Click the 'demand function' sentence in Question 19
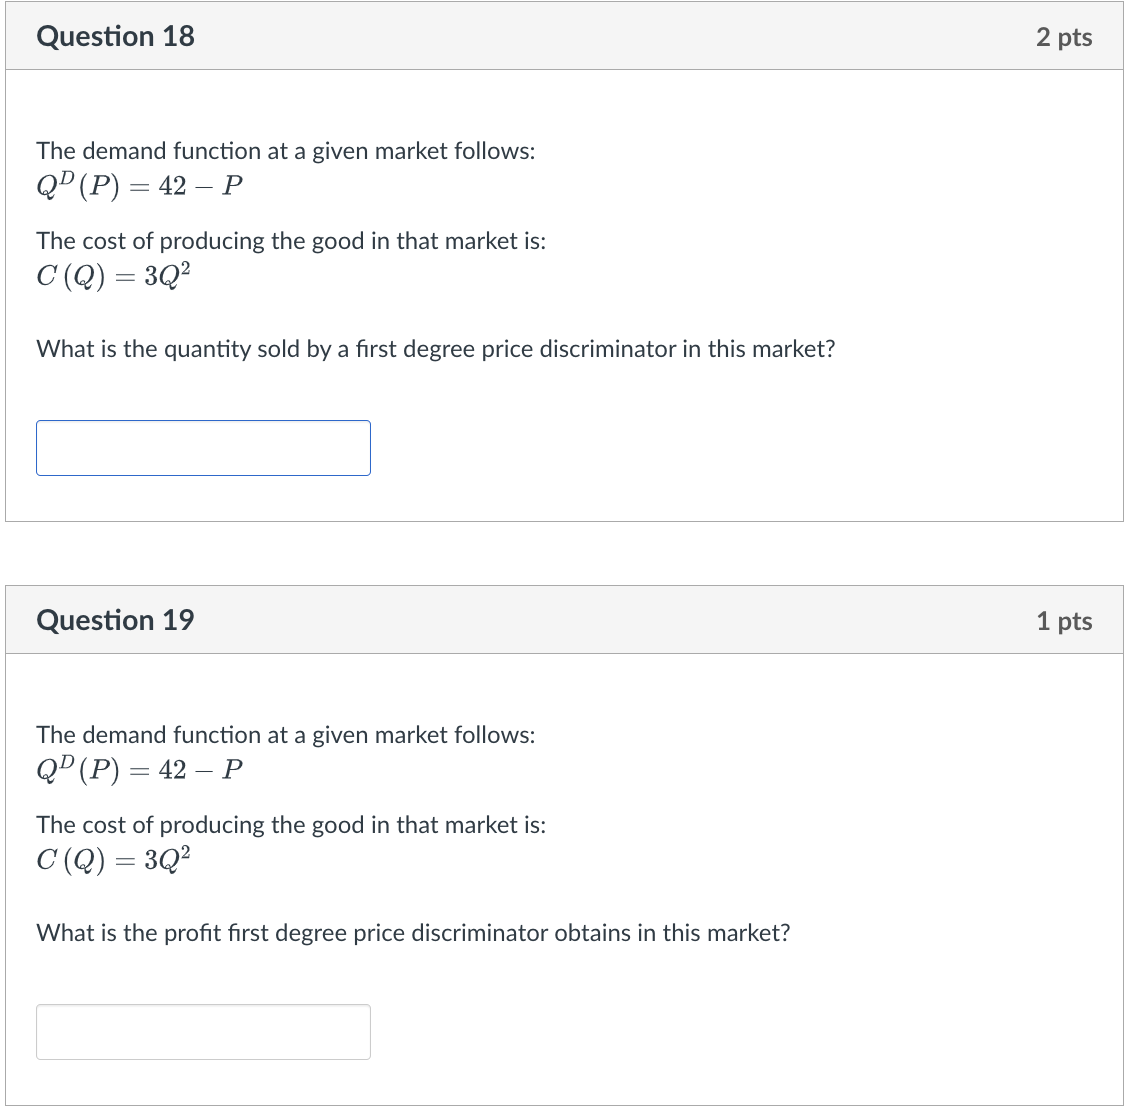The image size is (1126, 1116). (286, 735)
